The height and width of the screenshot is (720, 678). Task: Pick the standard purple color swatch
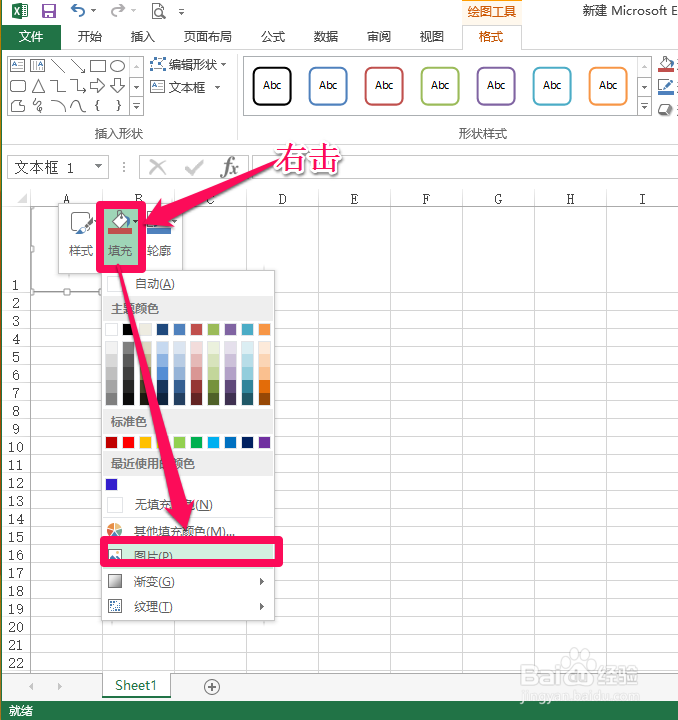[264, 442]
